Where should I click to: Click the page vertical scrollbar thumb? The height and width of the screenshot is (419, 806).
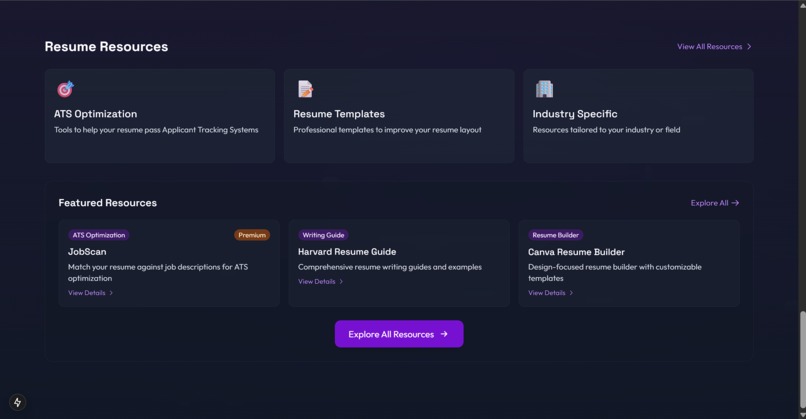tap(802, 358)
